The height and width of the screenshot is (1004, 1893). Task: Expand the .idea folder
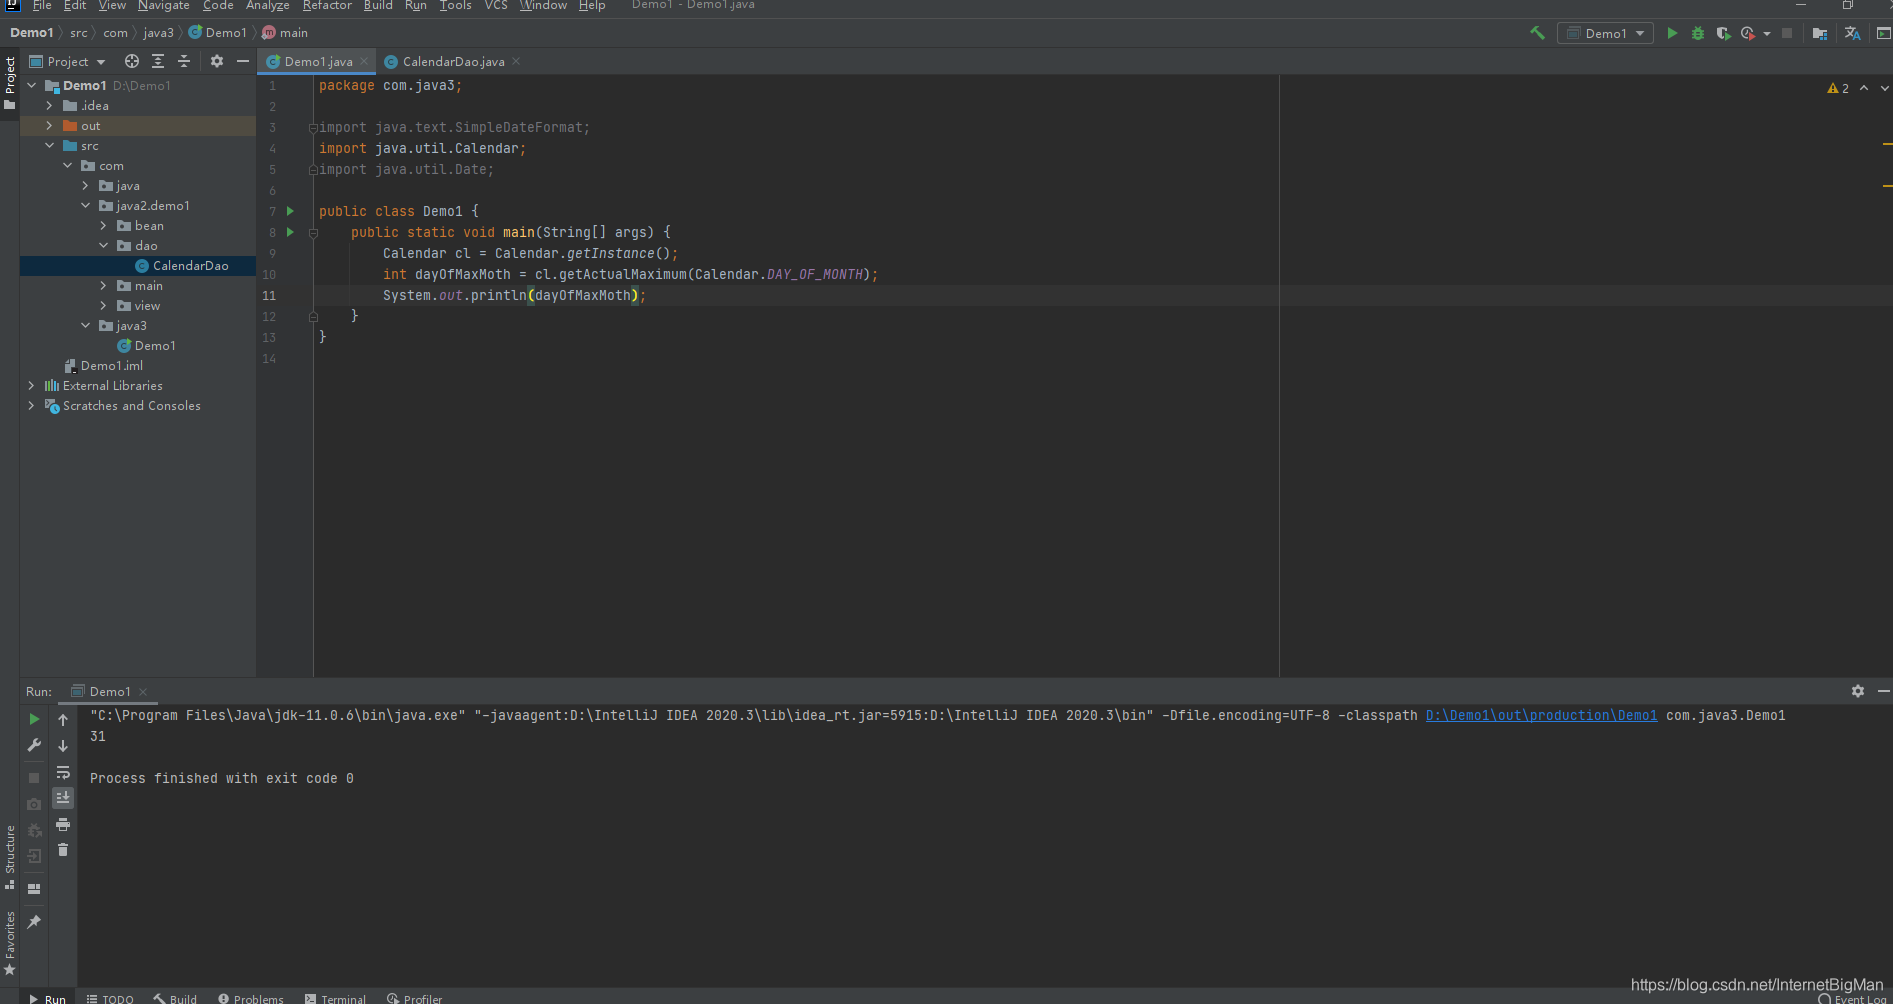(x=49, y=105)
